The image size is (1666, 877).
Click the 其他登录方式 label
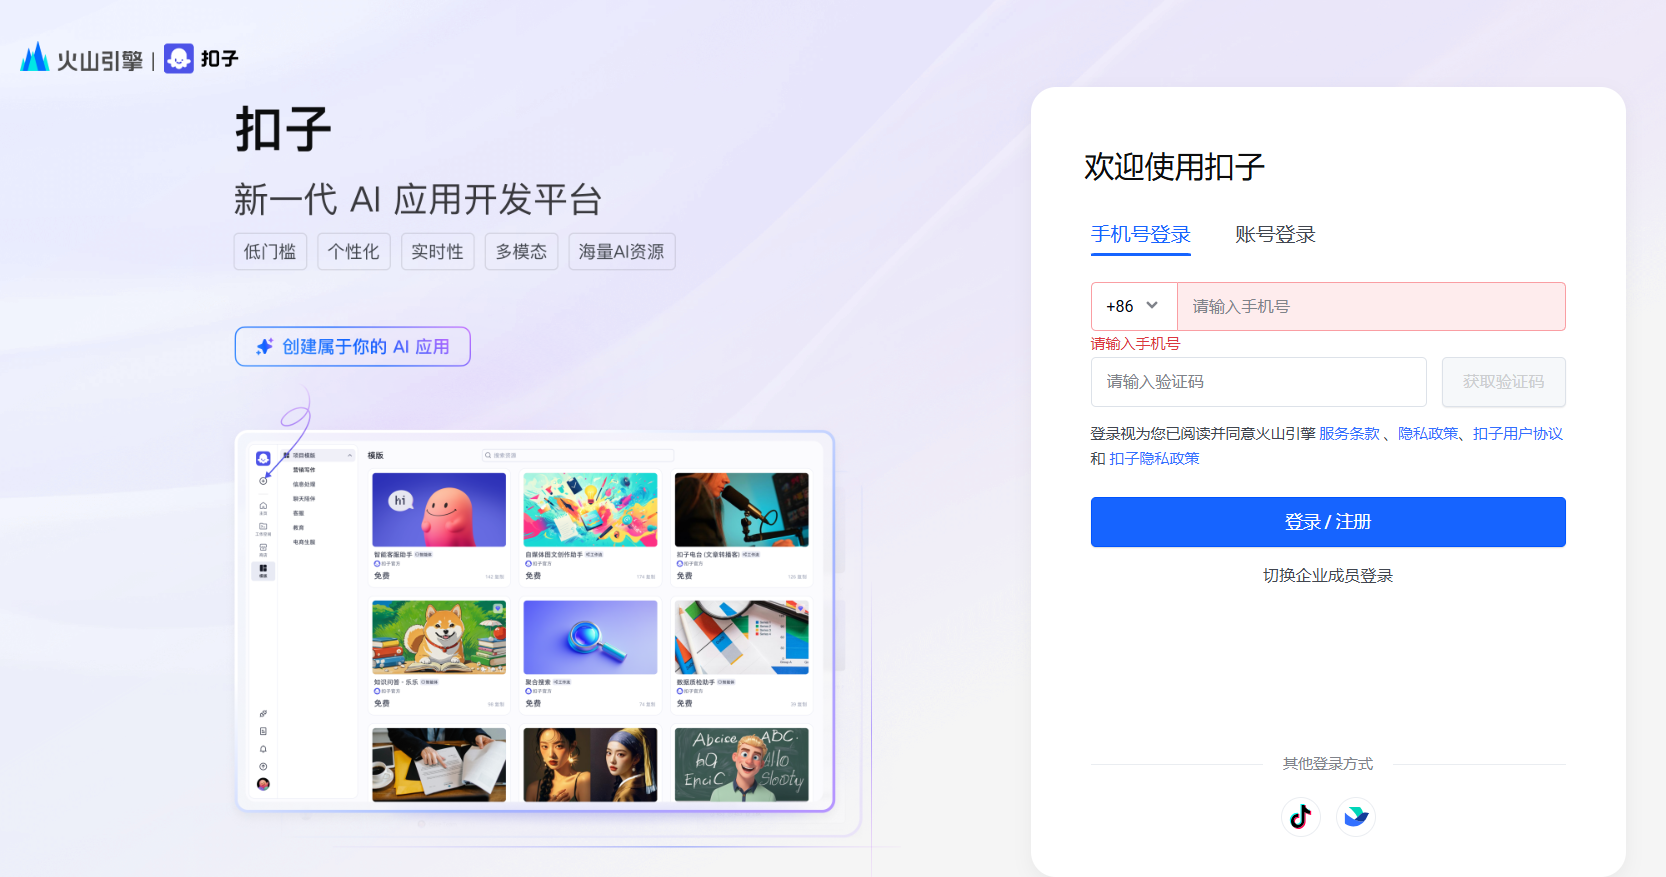(1328, 764)
